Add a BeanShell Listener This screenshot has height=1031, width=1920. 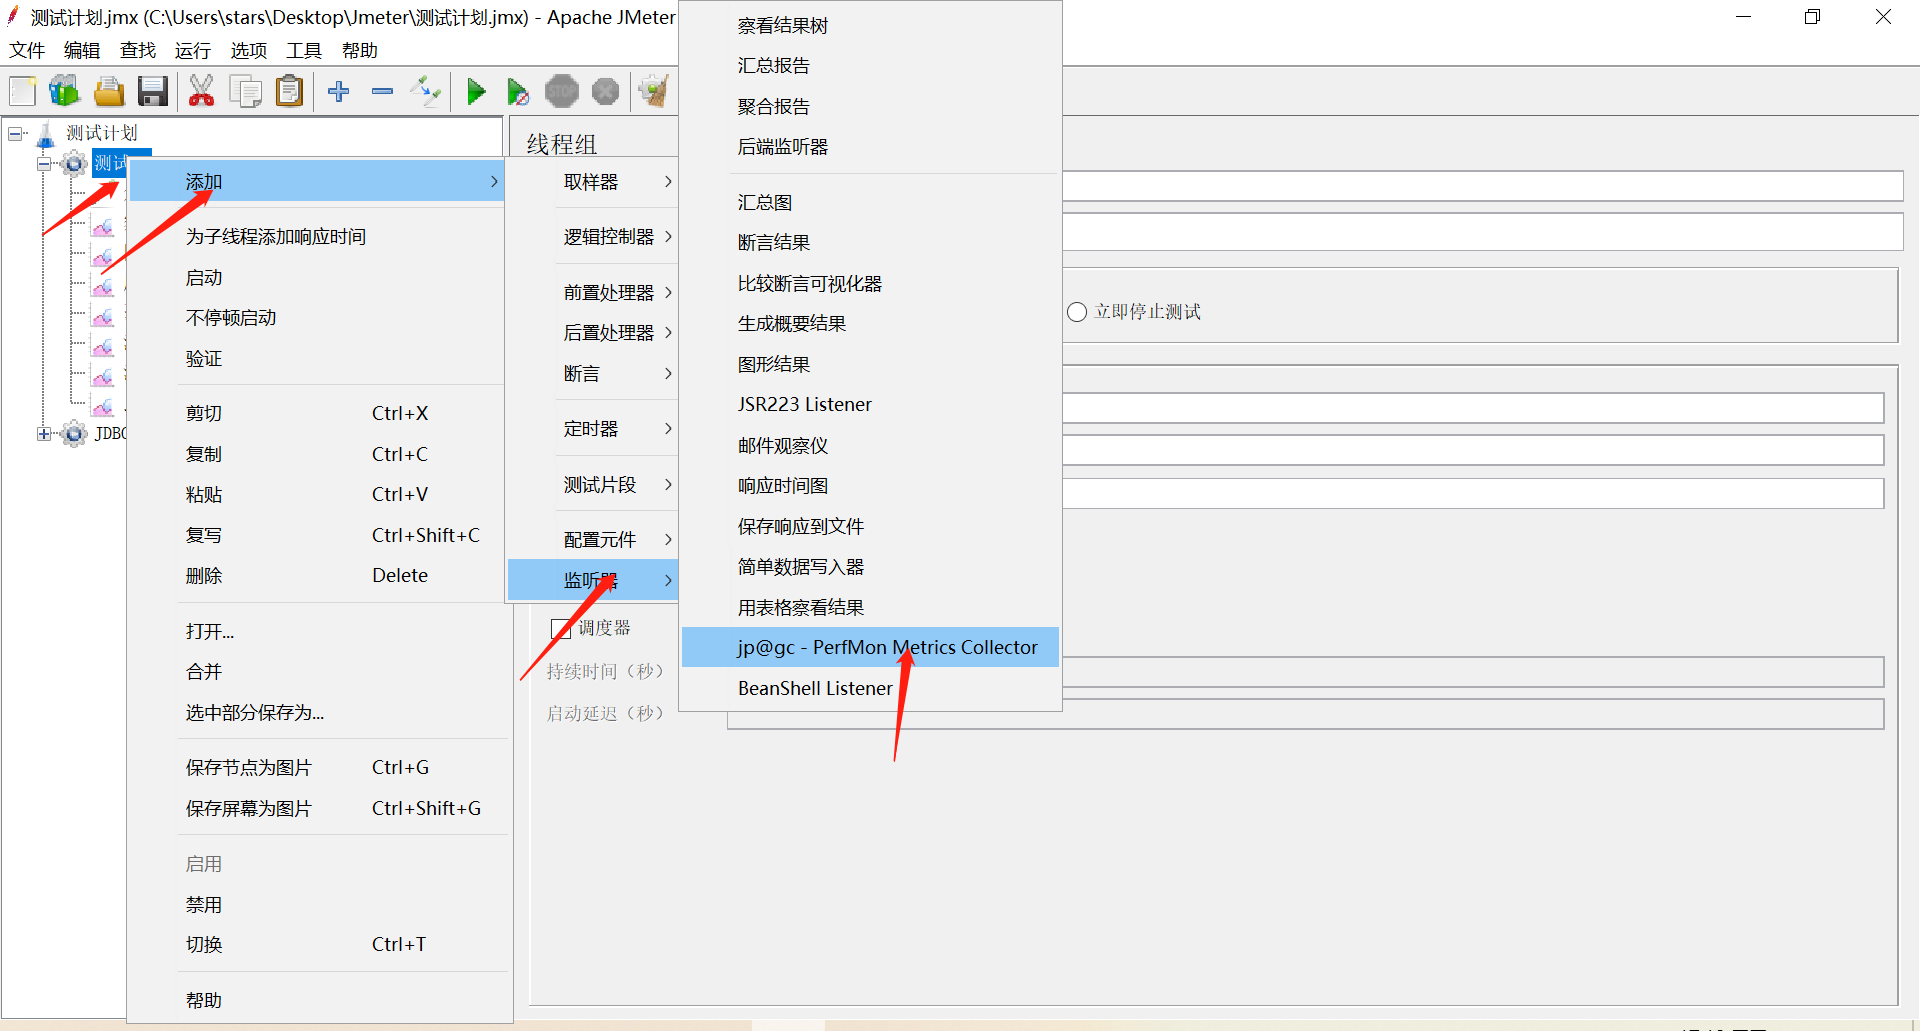click(x=815, y=687)
